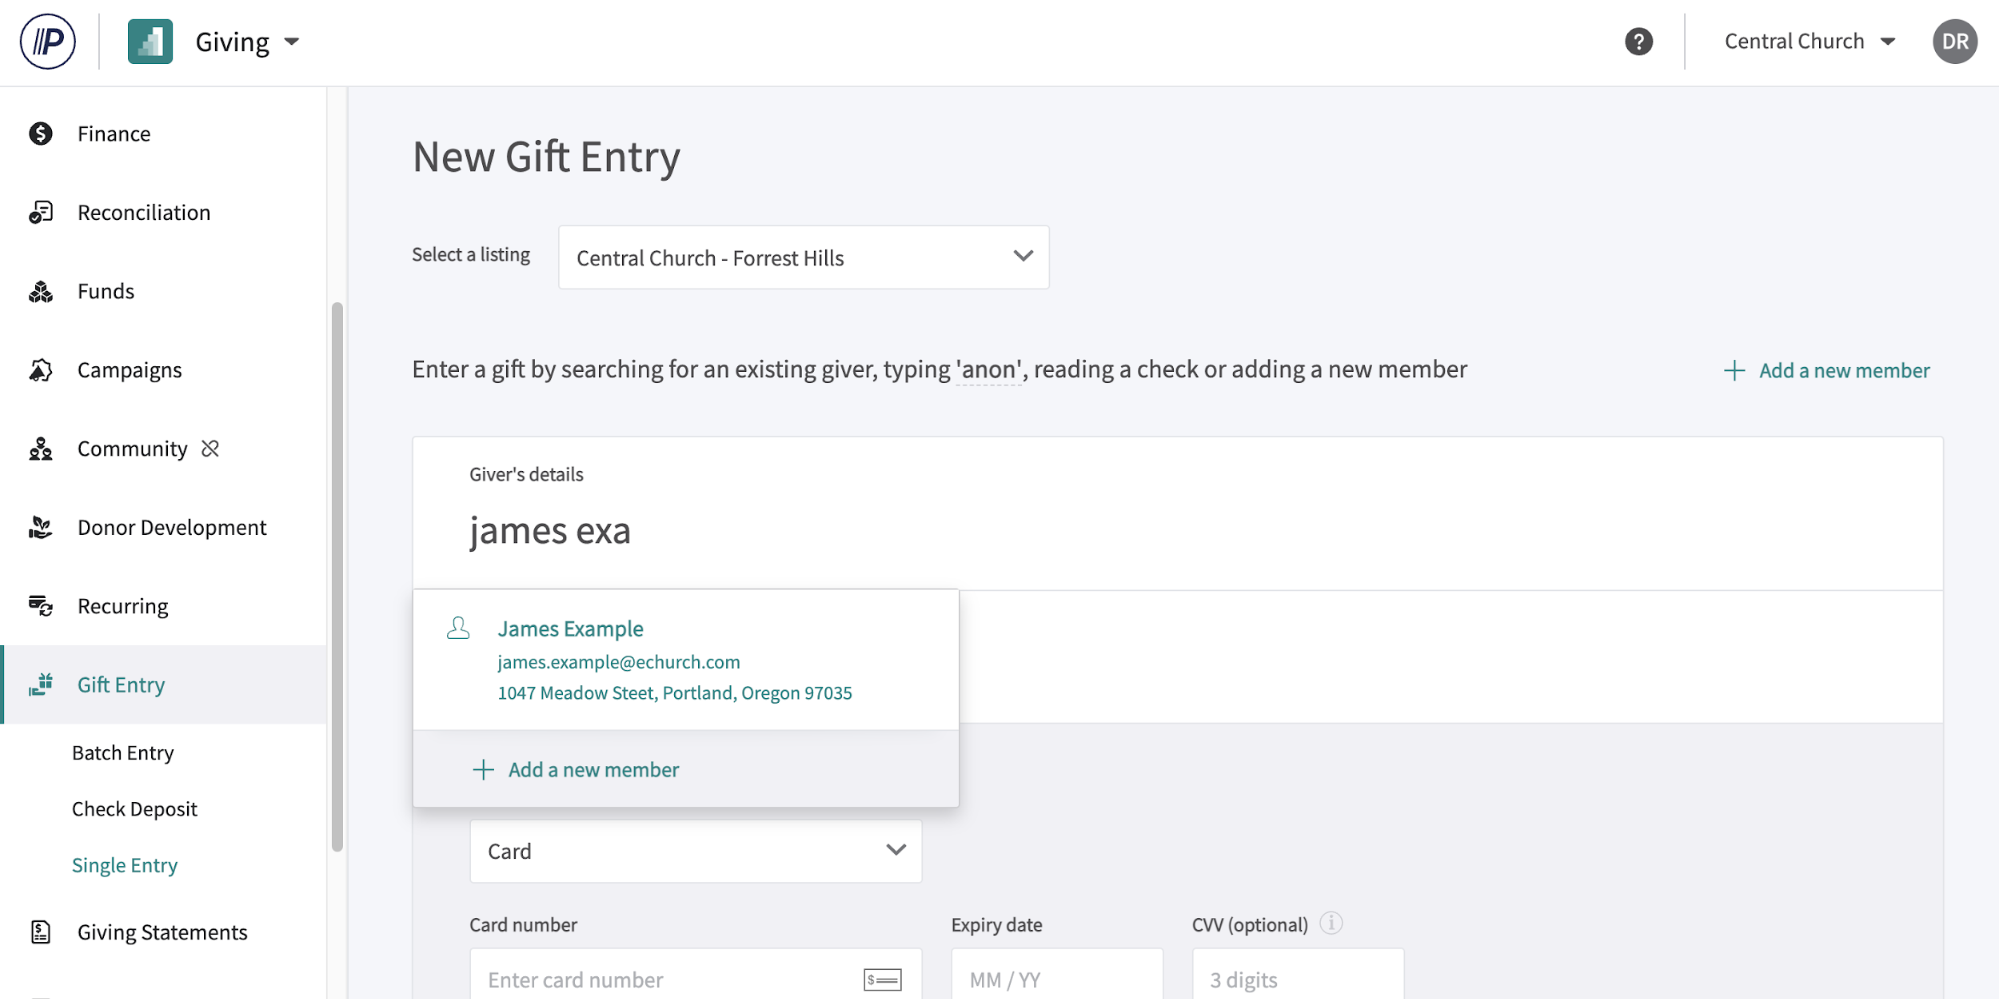This screenshot has width=1999, height=1000.
Task: Click the Pushpay logo icon
Action: click(x=48, y=42)
